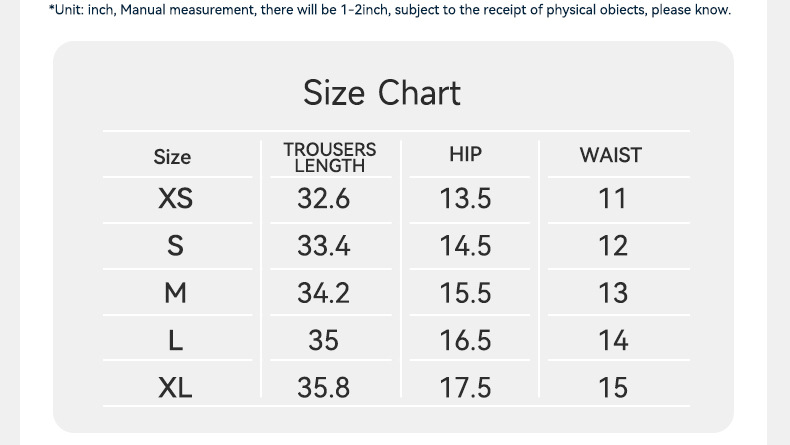
Task: Select the XS size row label
Action: tap(175, 199)
